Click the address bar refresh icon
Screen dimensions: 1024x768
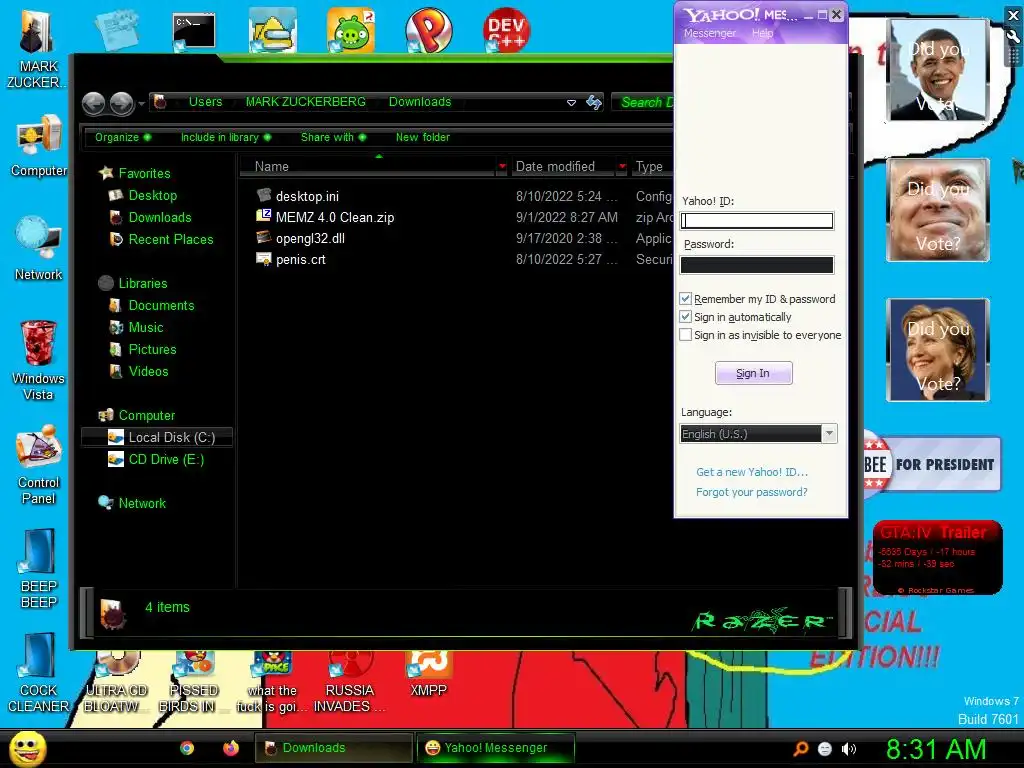click(594, 102)
